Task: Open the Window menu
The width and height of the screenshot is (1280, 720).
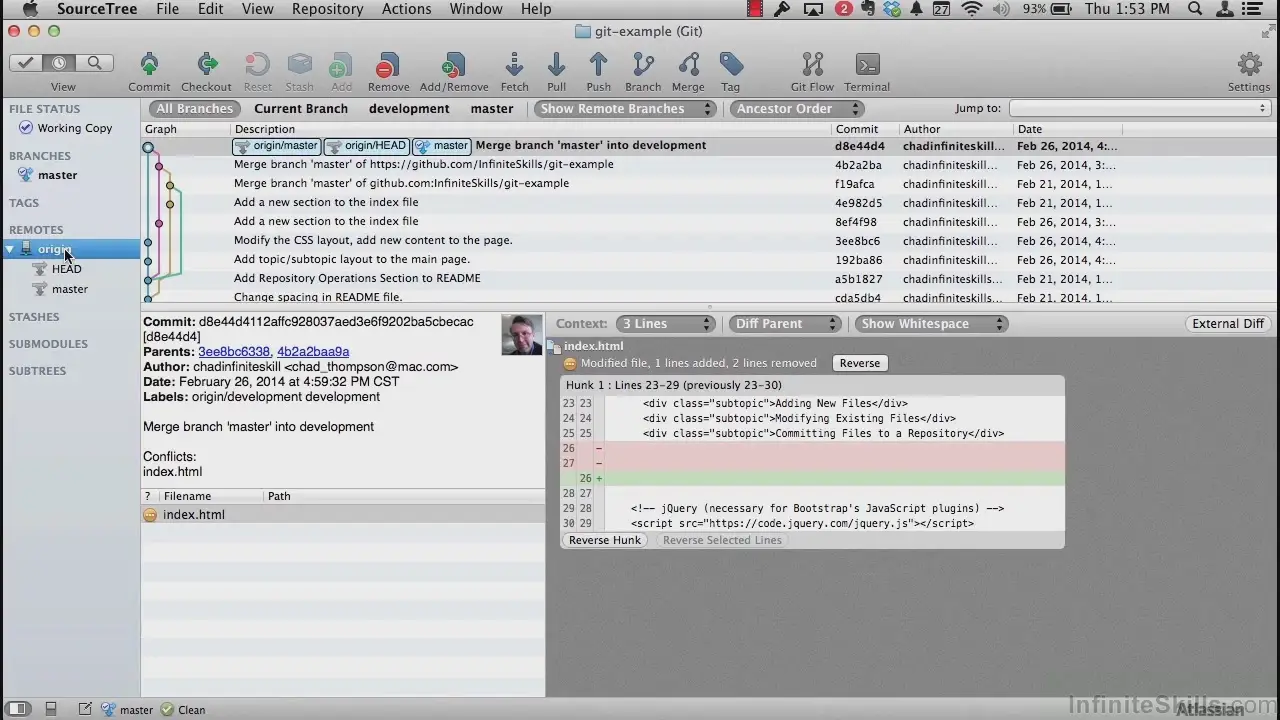Action: [x=476, y=9]
